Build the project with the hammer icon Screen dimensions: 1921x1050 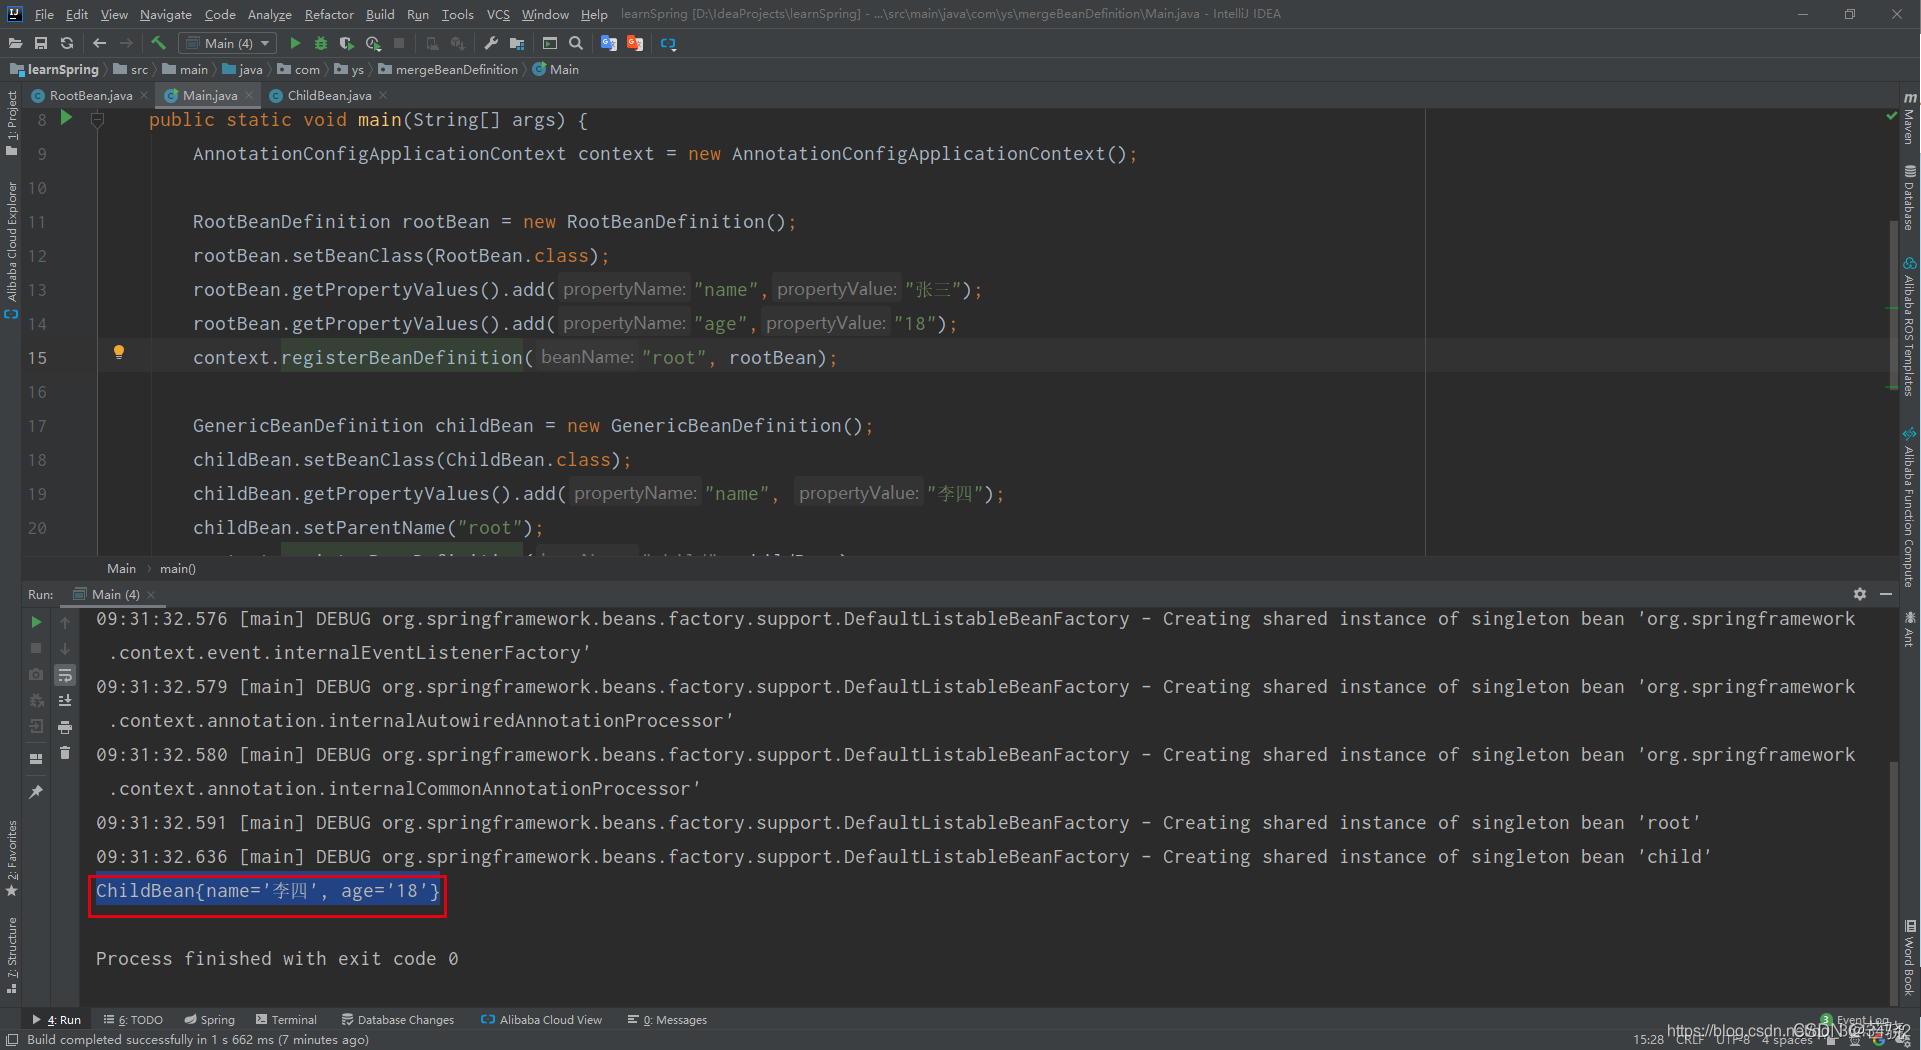[158, 43]
